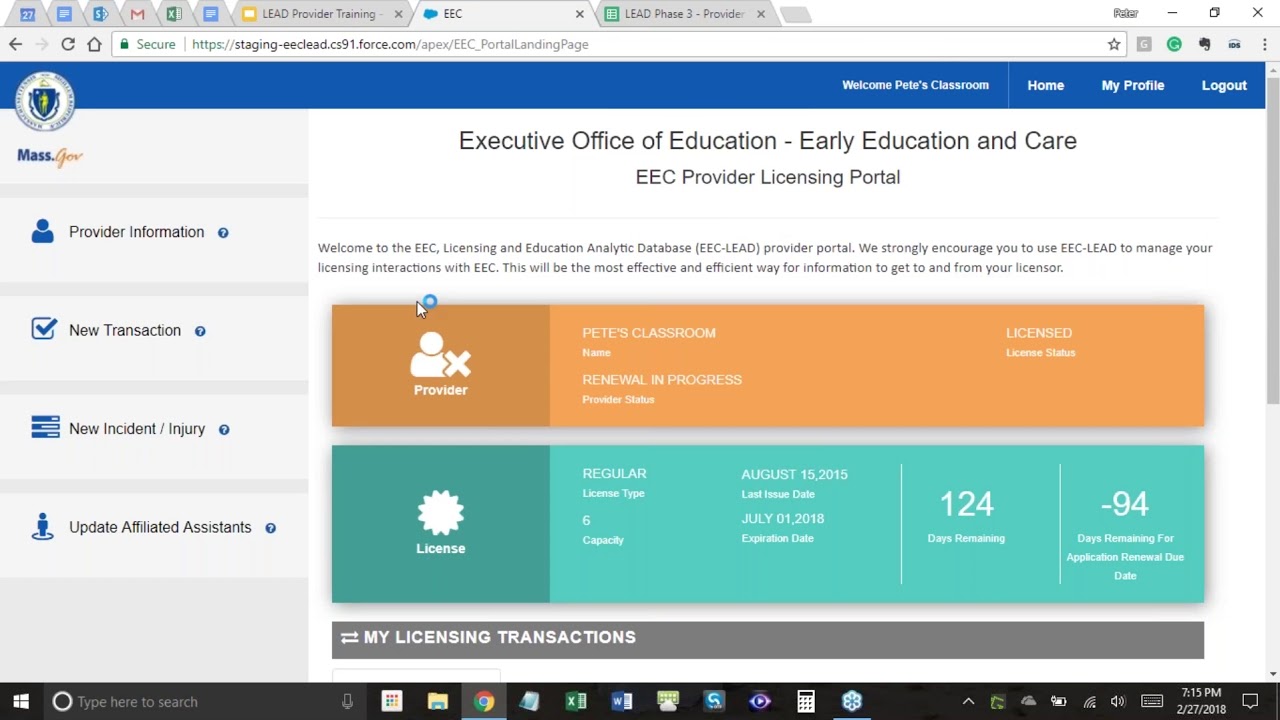
Task: Open New Incident / Injury link
Action: click(x=137, y=429)
